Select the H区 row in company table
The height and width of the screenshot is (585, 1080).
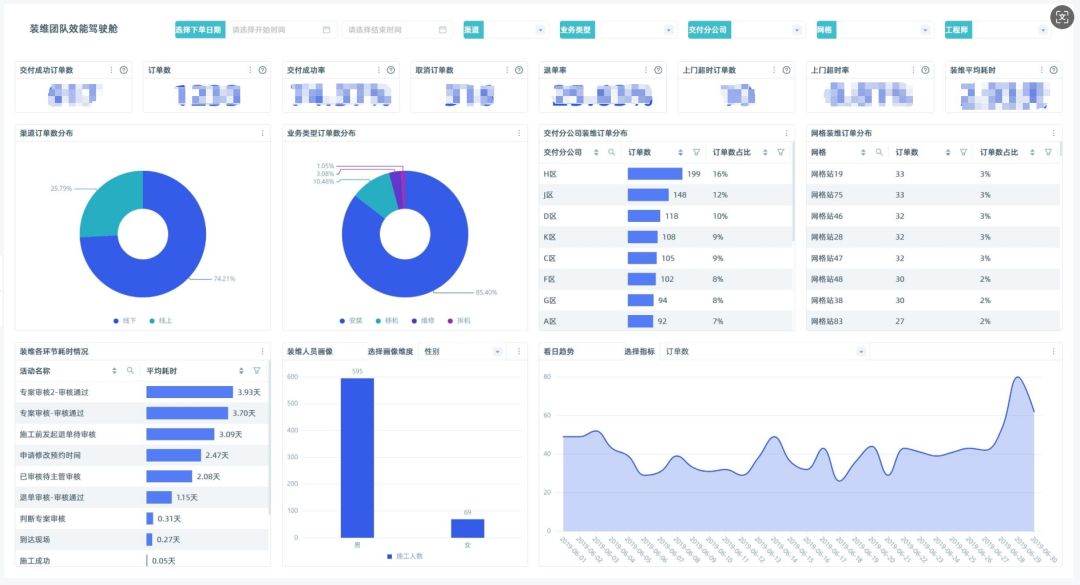click(x=666, y=174)
